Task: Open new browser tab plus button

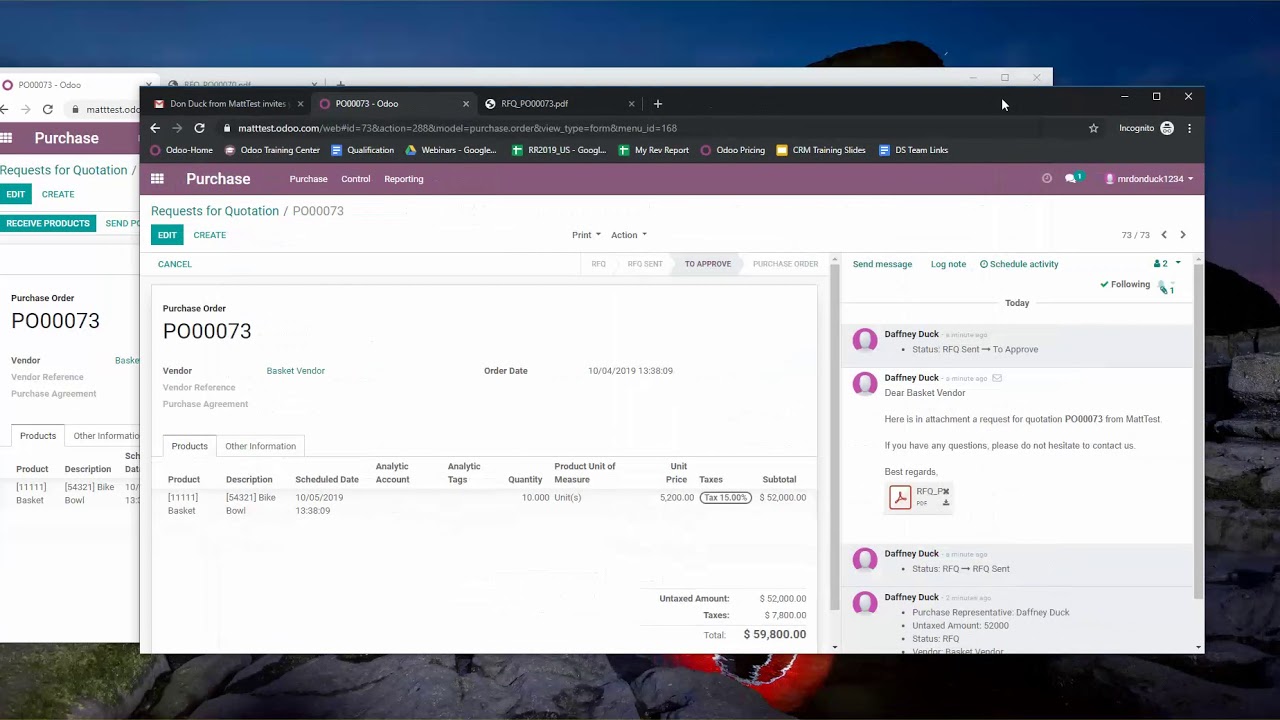Action: [657, 104]
